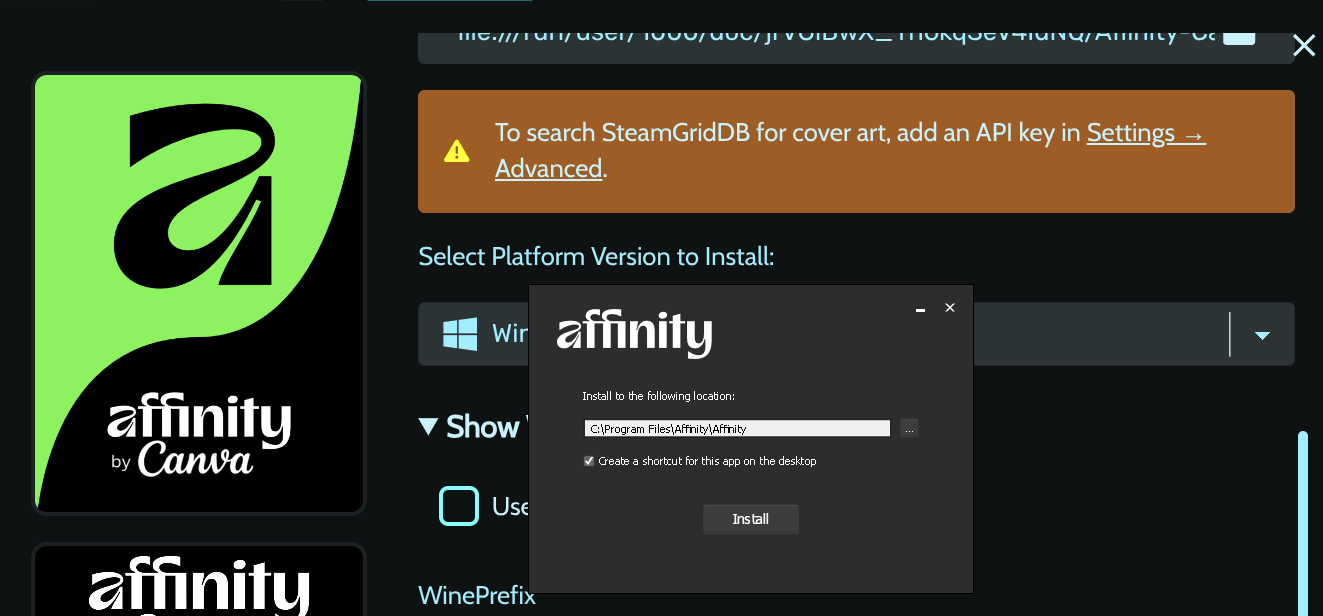Click the Affinity logo in installer window

pos(634,334)
